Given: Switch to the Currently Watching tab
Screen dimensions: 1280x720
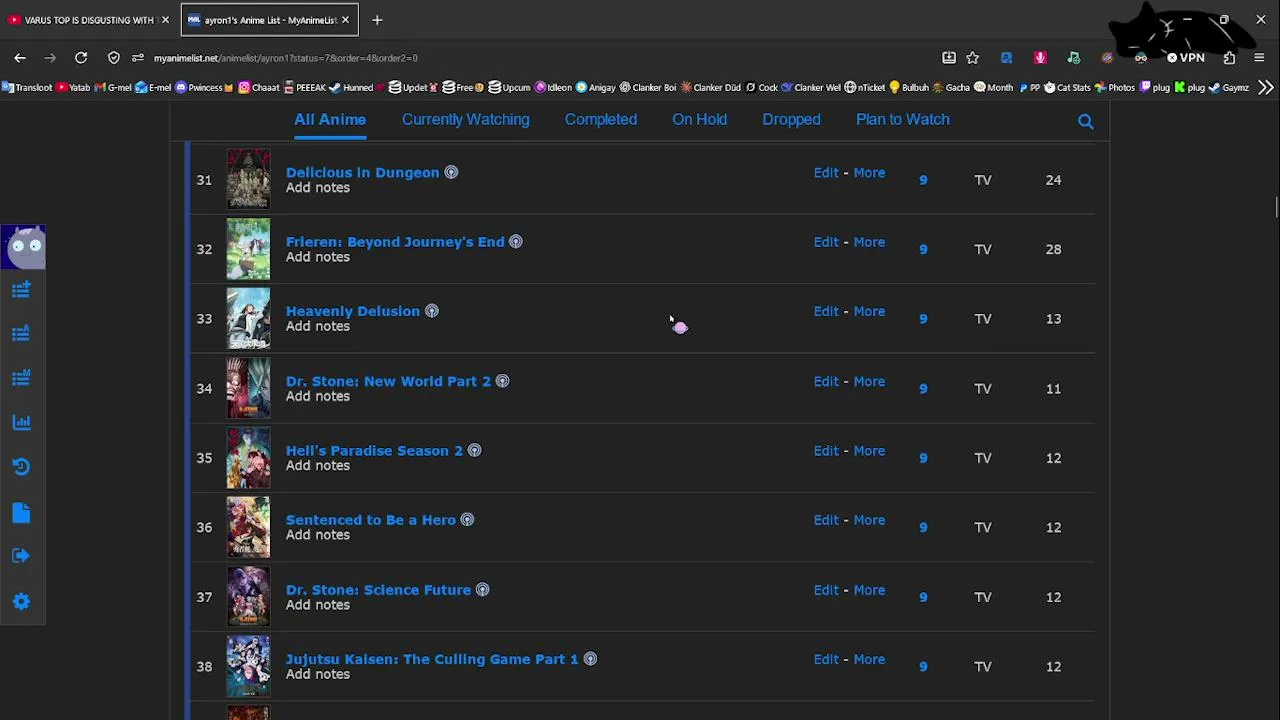Looking at the screenshot, I should pyautogui.click(x=466, y=119).
